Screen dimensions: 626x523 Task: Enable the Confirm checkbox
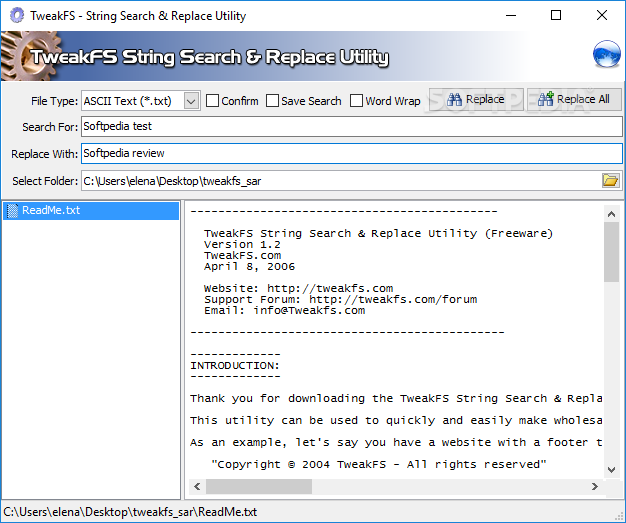[212, 101]
